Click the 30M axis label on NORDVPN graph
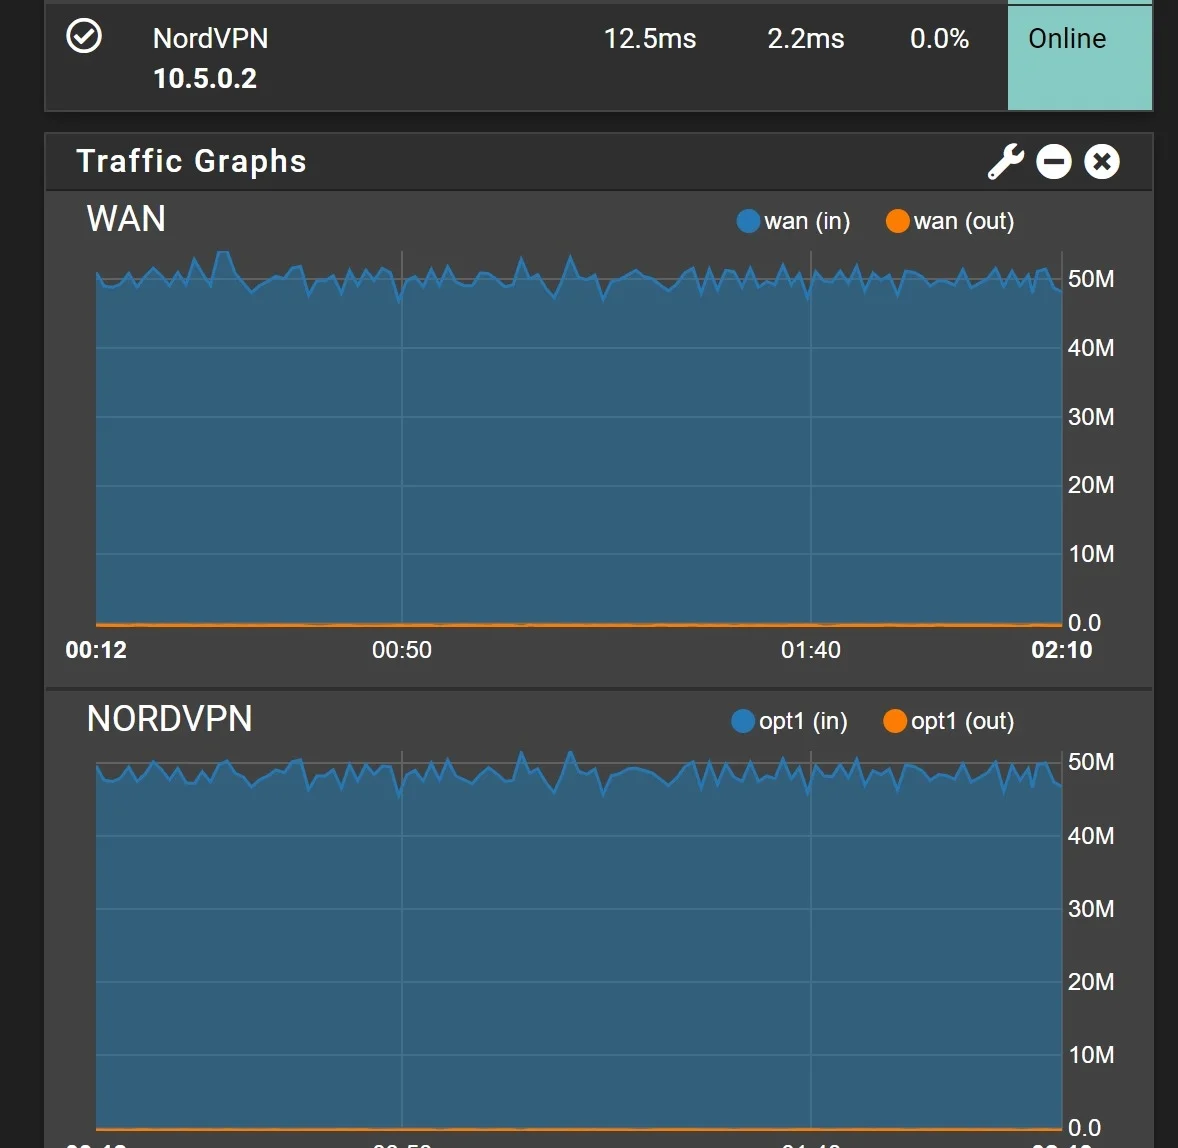The height and width of the screenshot is (1148, 1178). pos(1091,908)
